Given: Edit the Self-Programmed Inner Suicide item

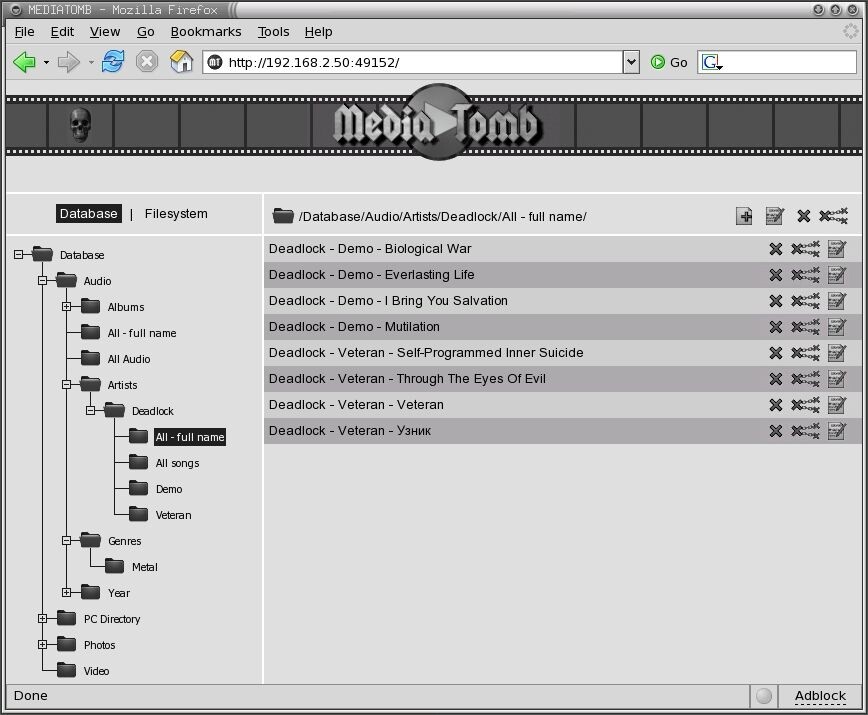Looking at the screenshot, I should [836, 353].
